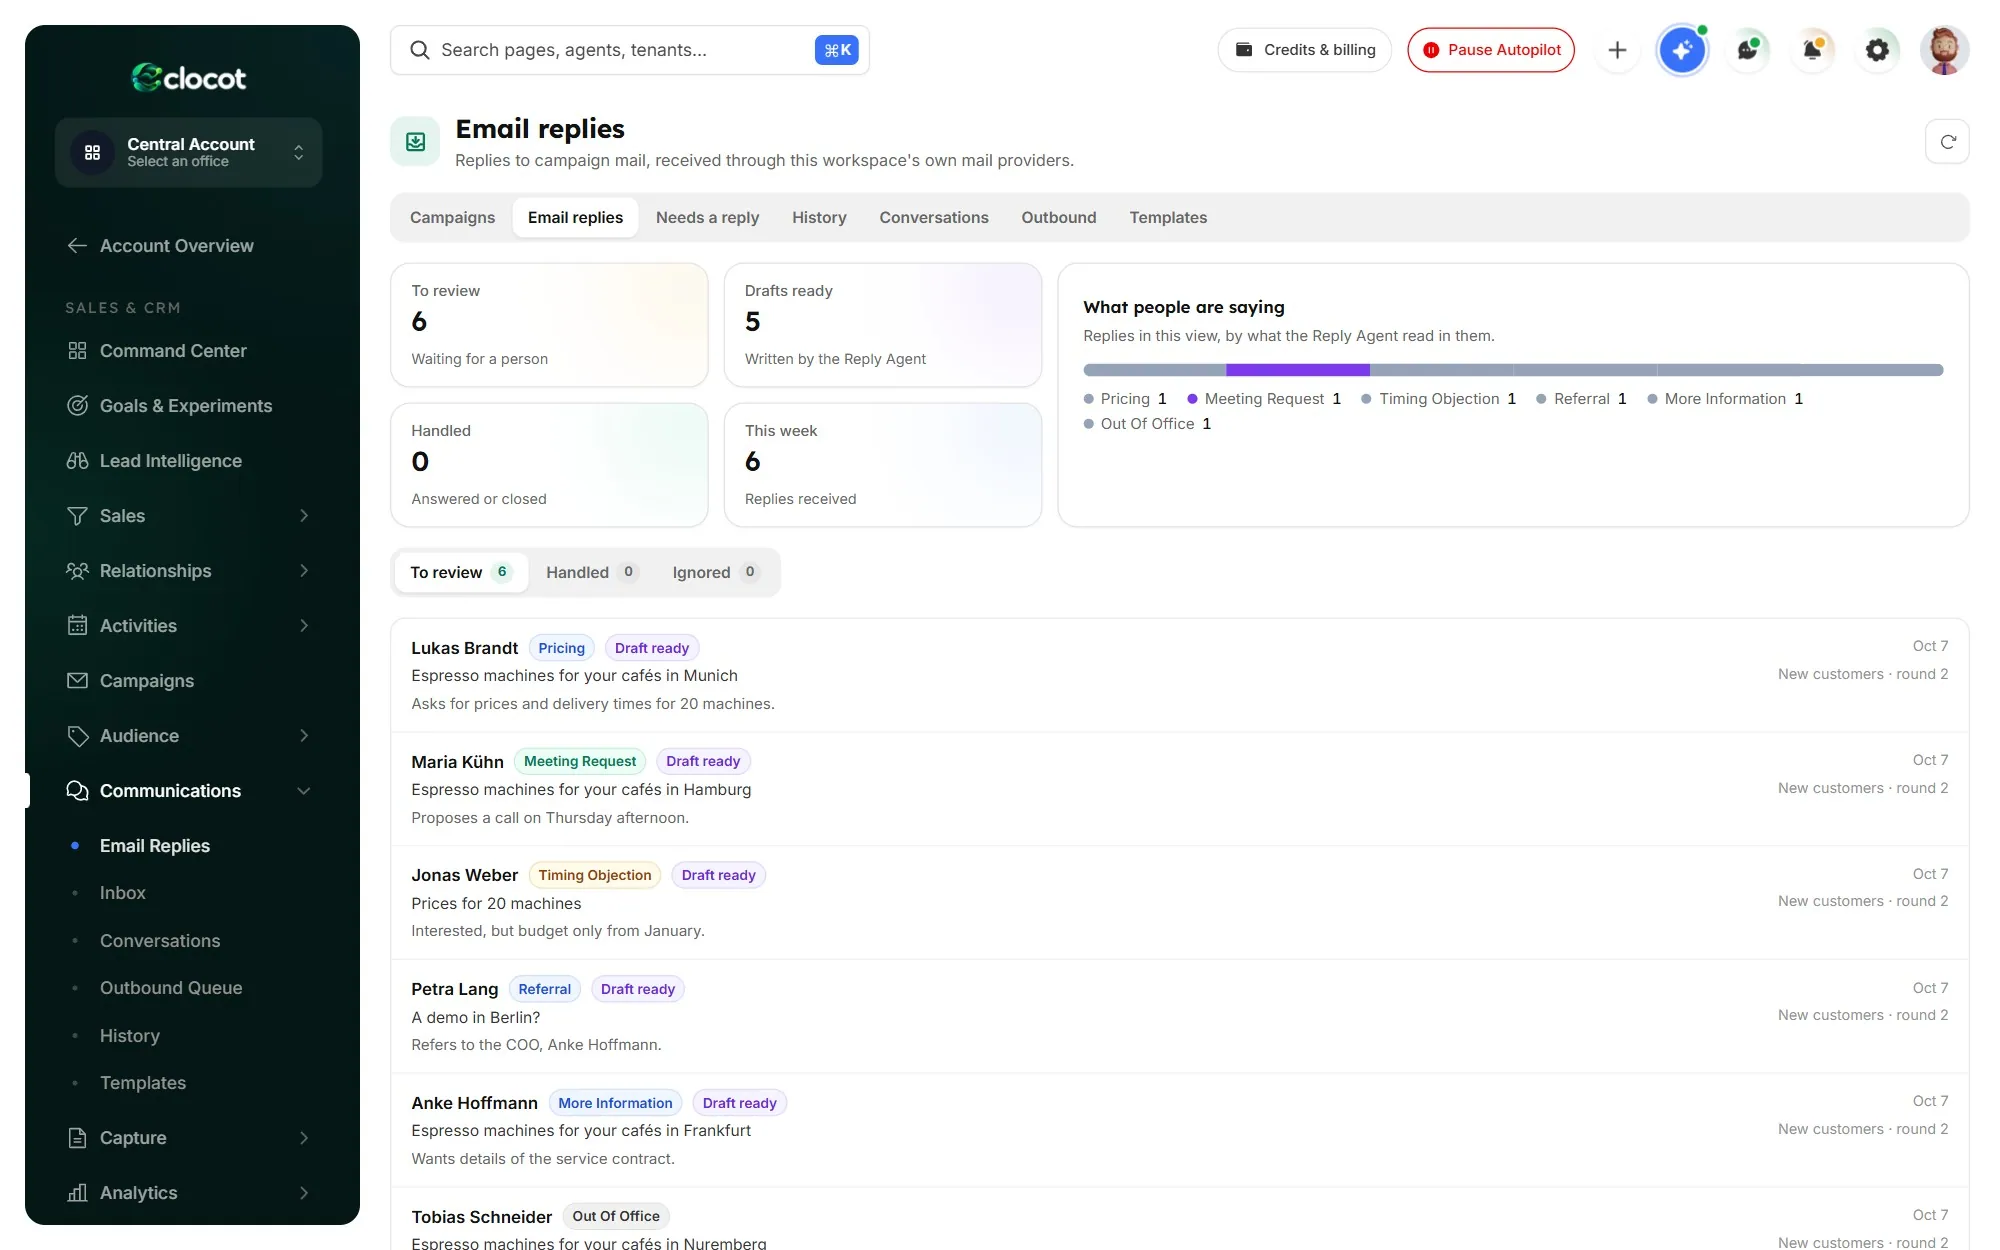Switch to the History tab in top tabs

point(819,218)
